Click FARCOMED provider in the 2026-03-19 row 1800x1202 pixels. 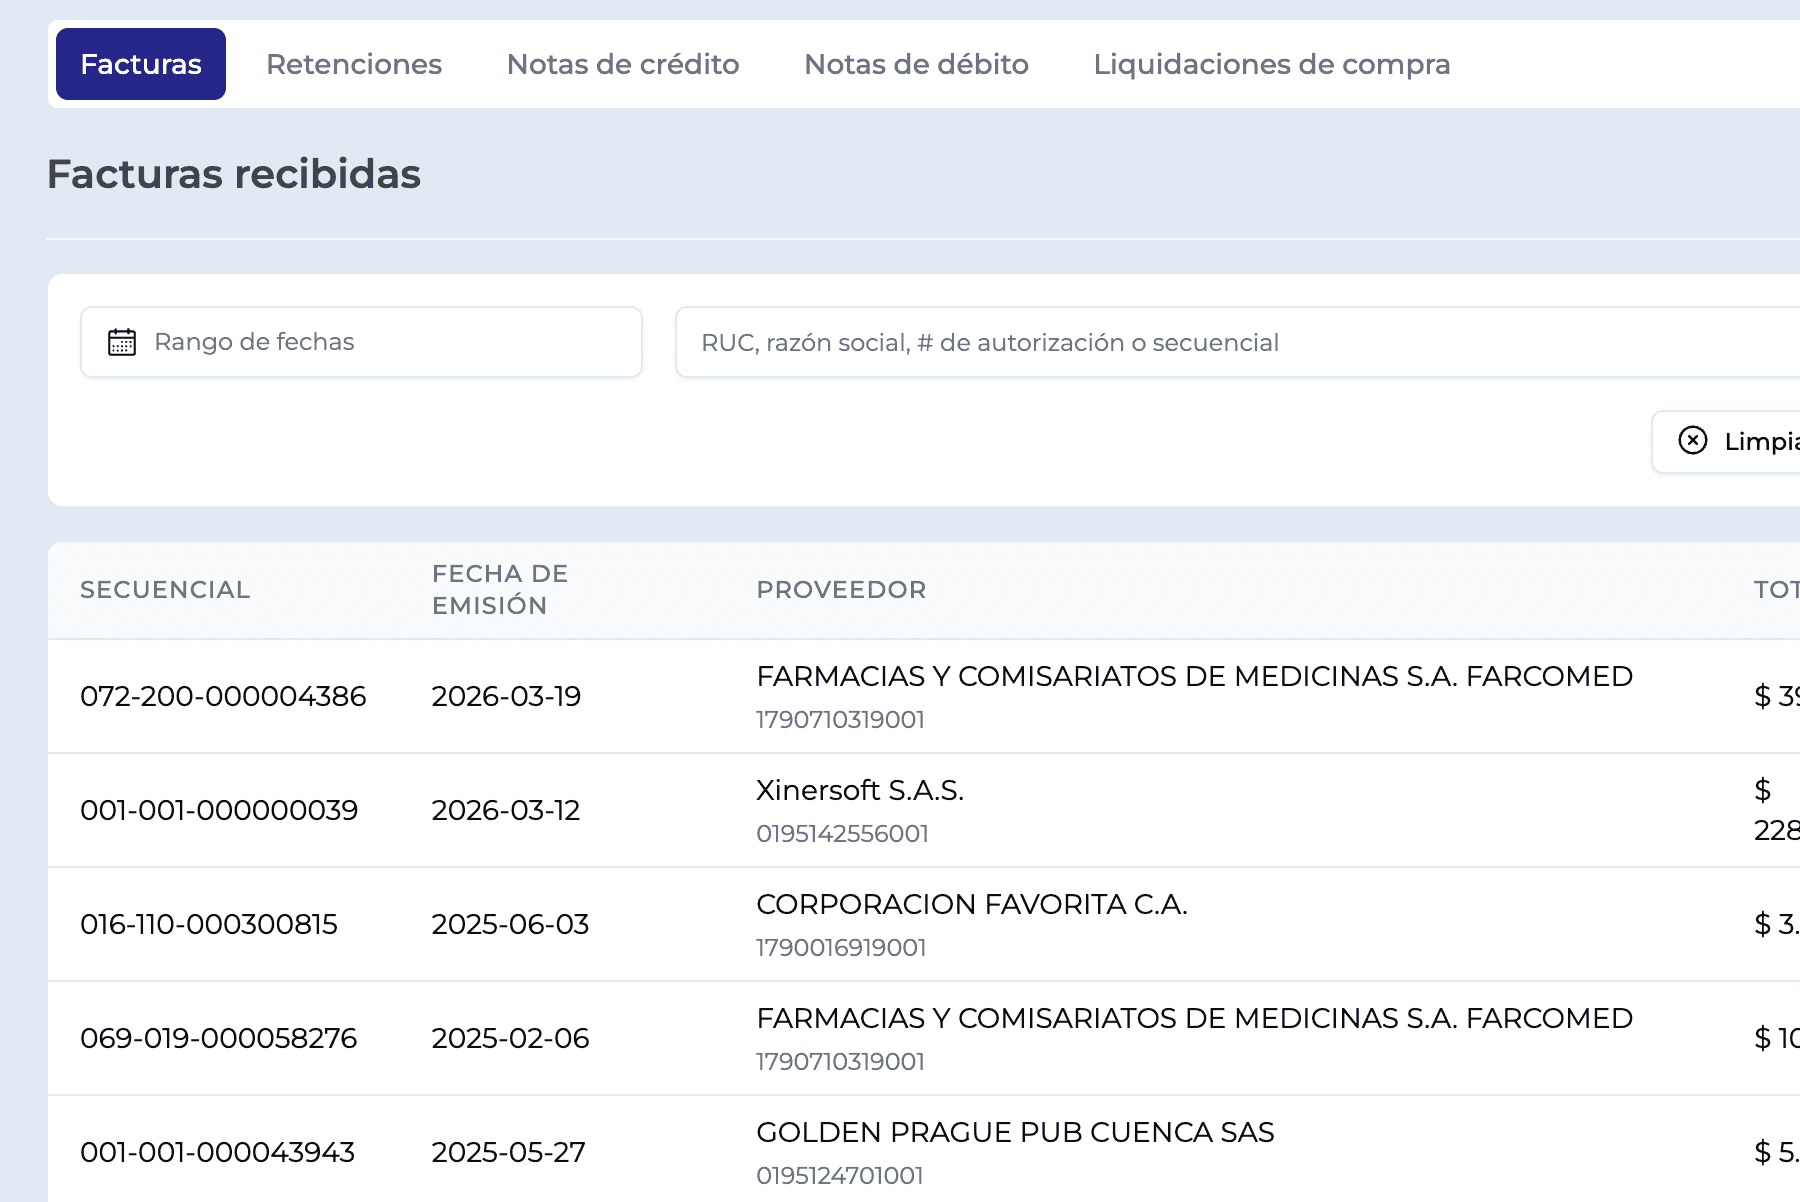(1194, 676)
